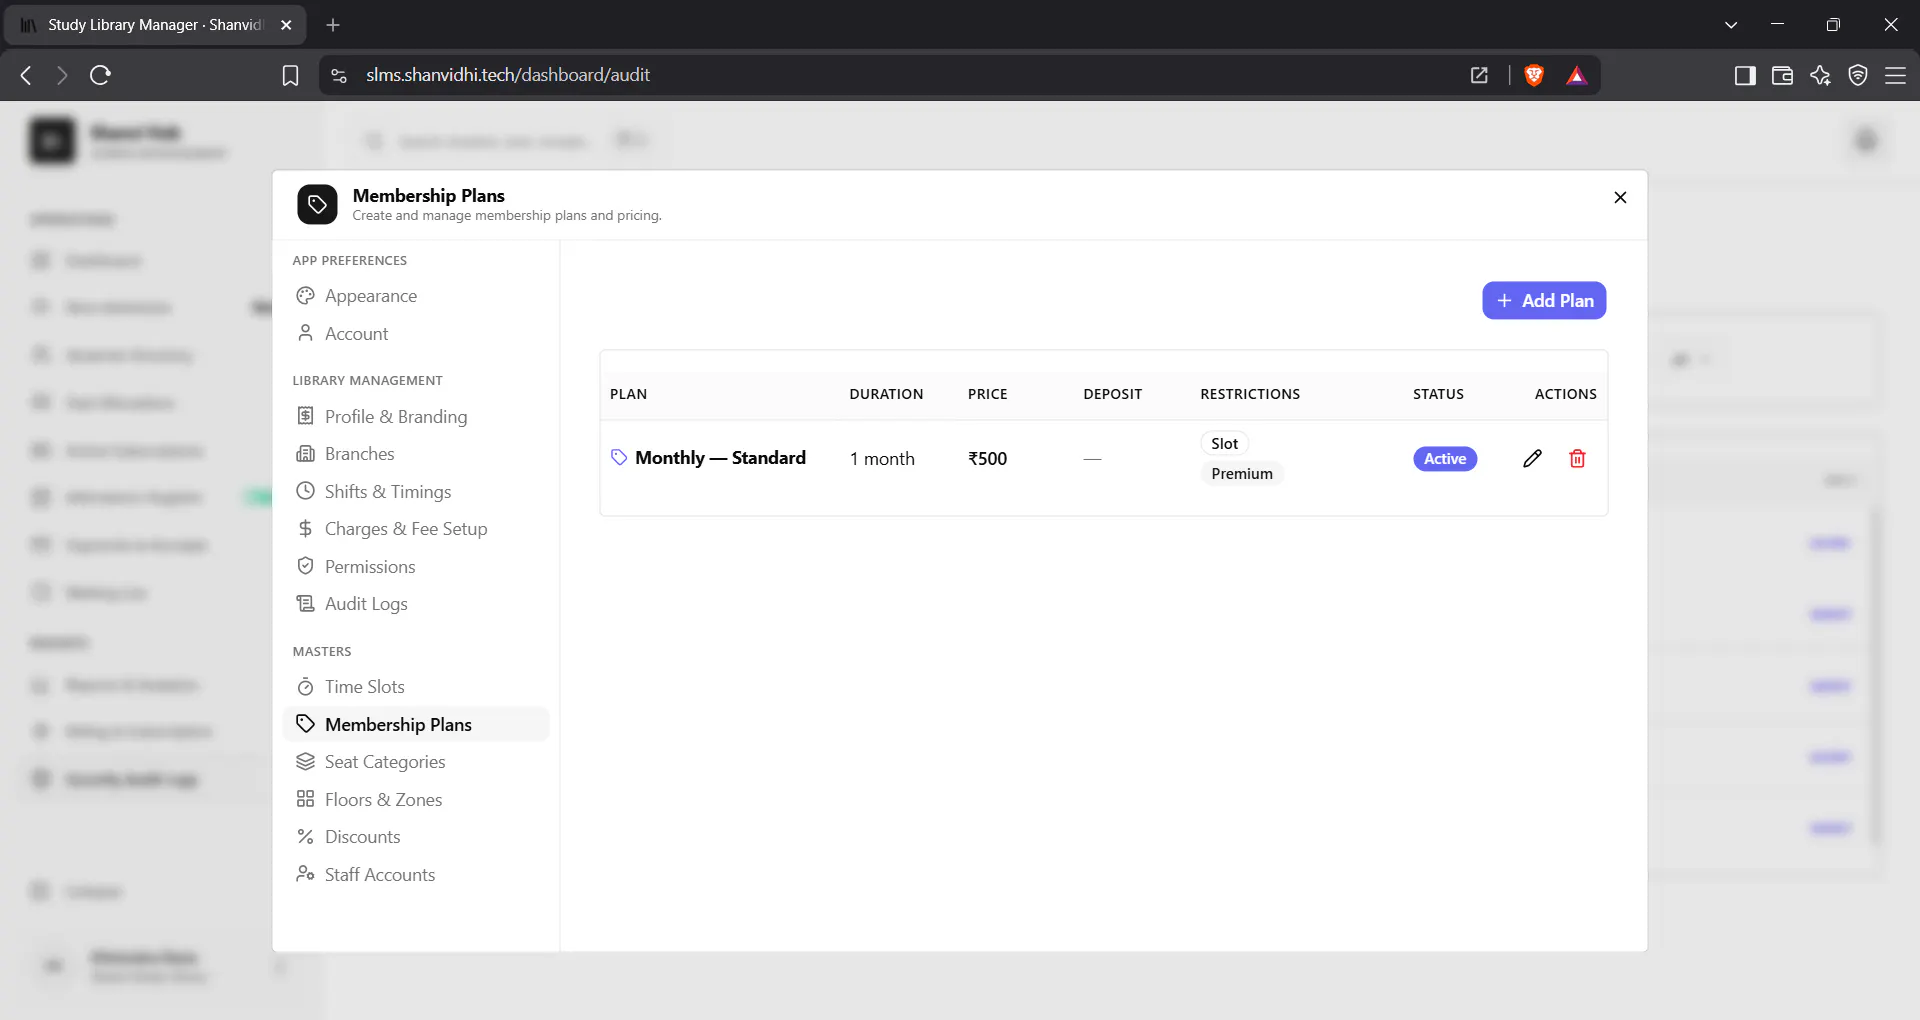Click the Permissions shield icon
1920x1020 pixels.
(305, 566)
